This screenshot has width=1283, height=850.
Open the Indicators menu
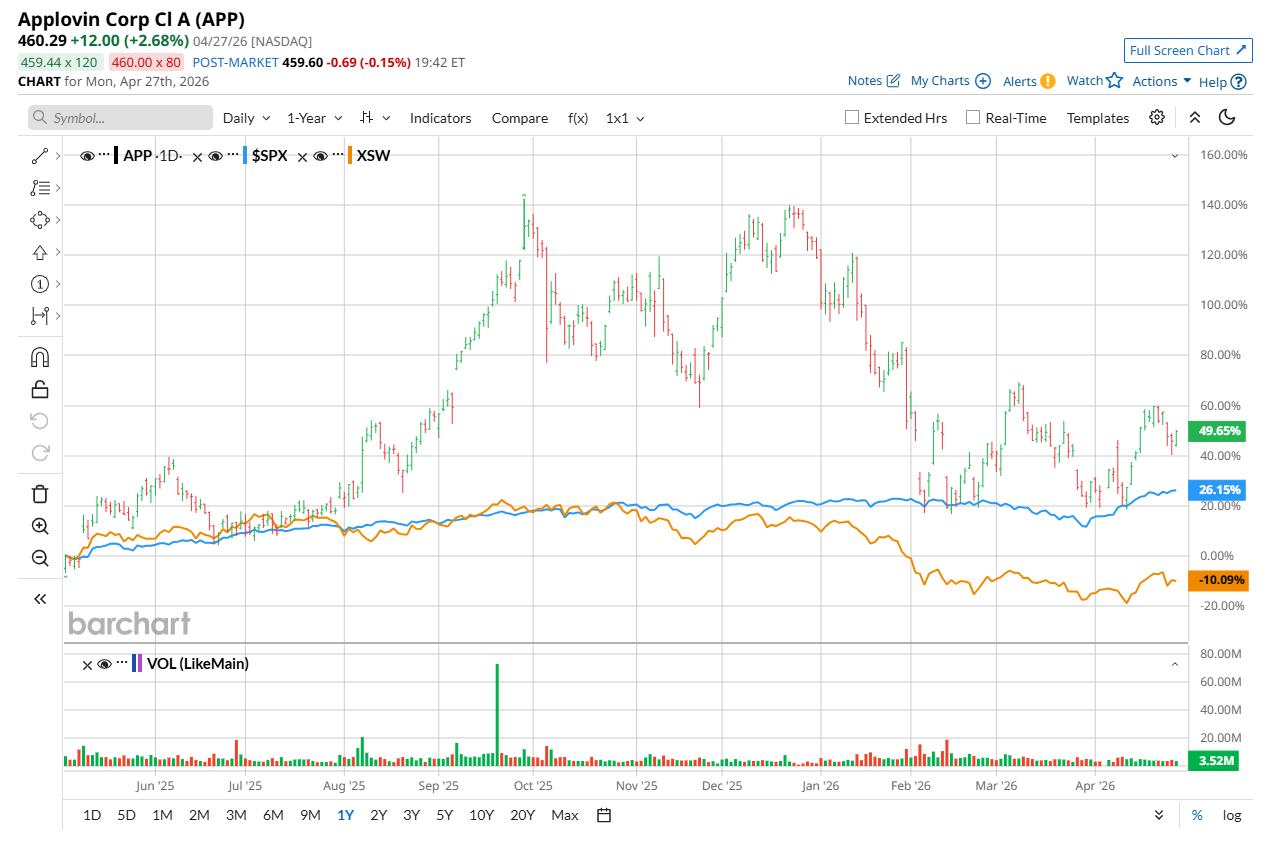(440, 118)
